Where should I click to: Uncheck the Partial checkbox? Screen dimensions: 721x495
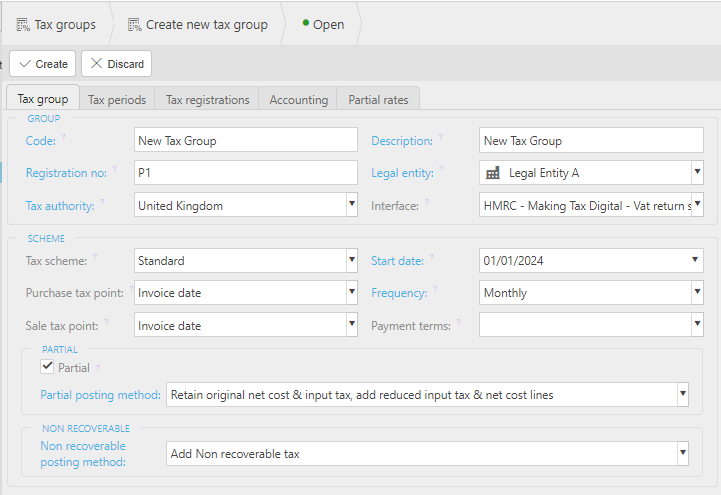tap(46, 367)
